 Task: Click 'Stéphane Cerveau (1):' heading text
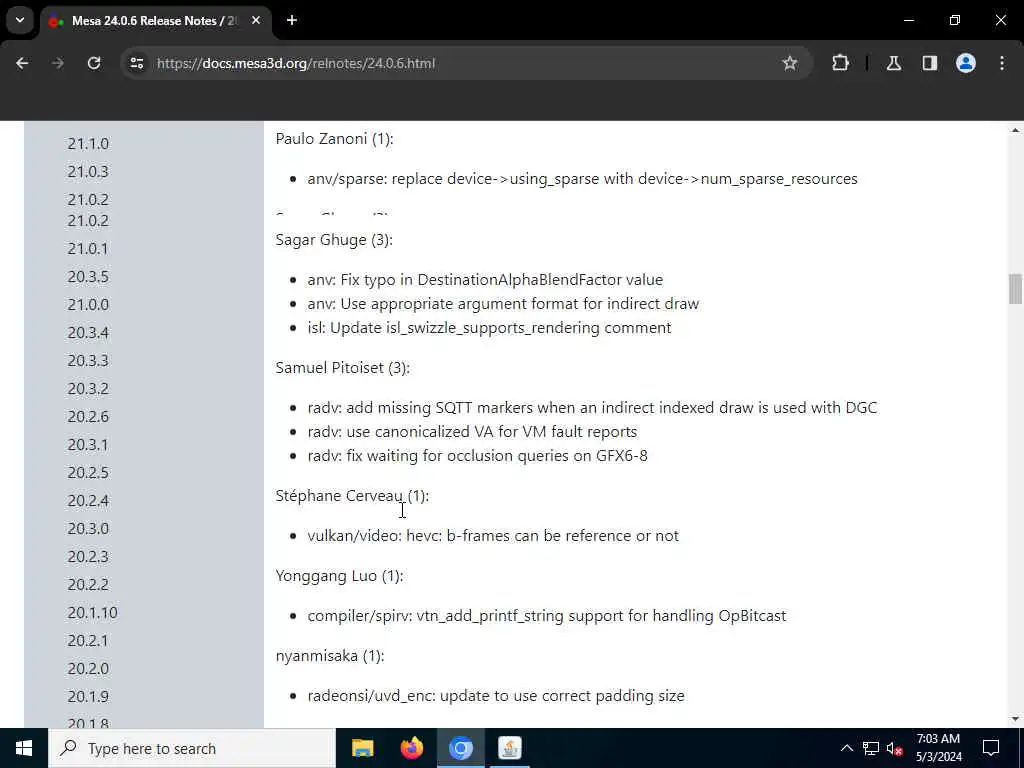[x=352, y=496]
